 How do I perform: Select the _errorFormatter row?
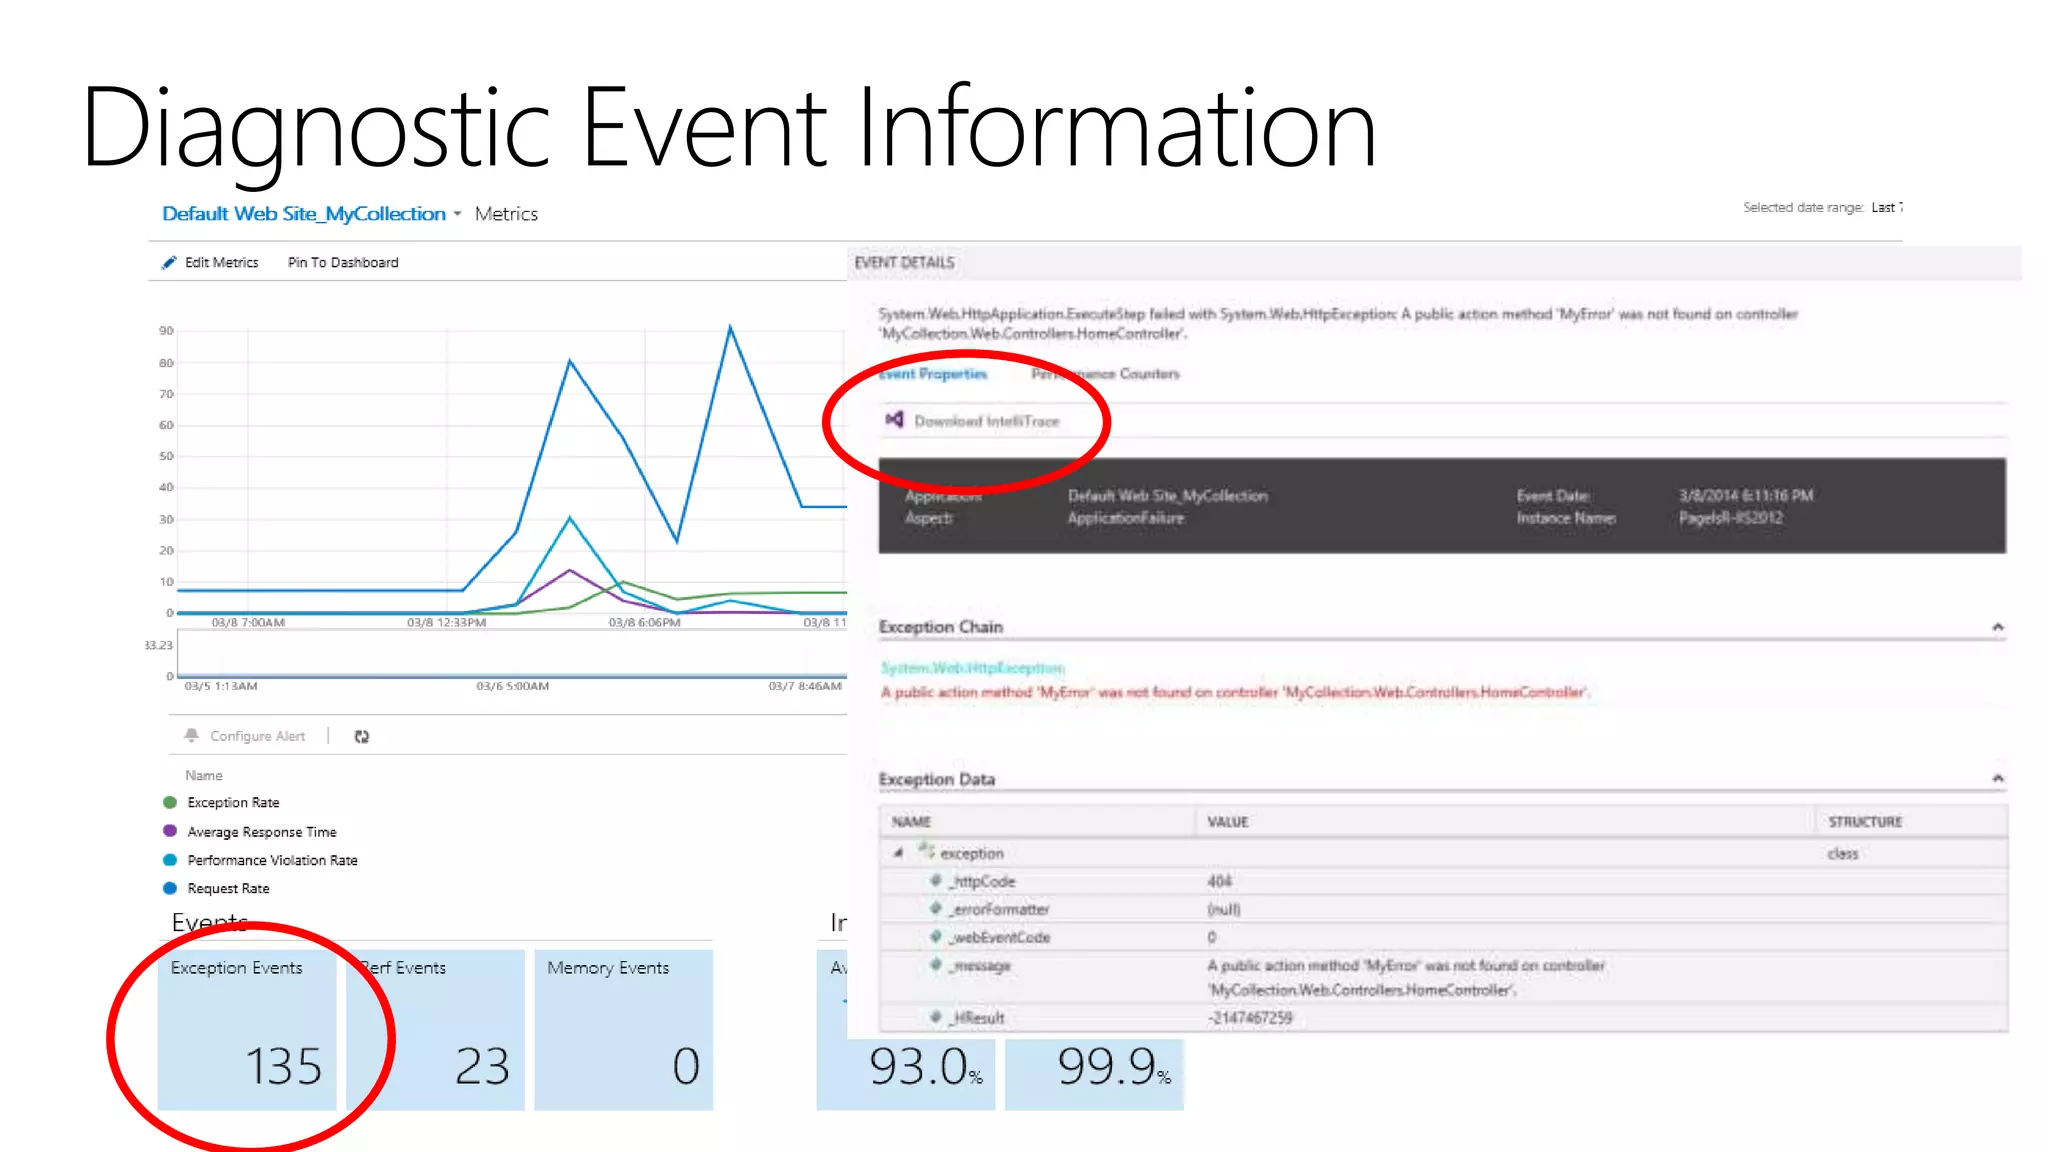point(1442,909)
